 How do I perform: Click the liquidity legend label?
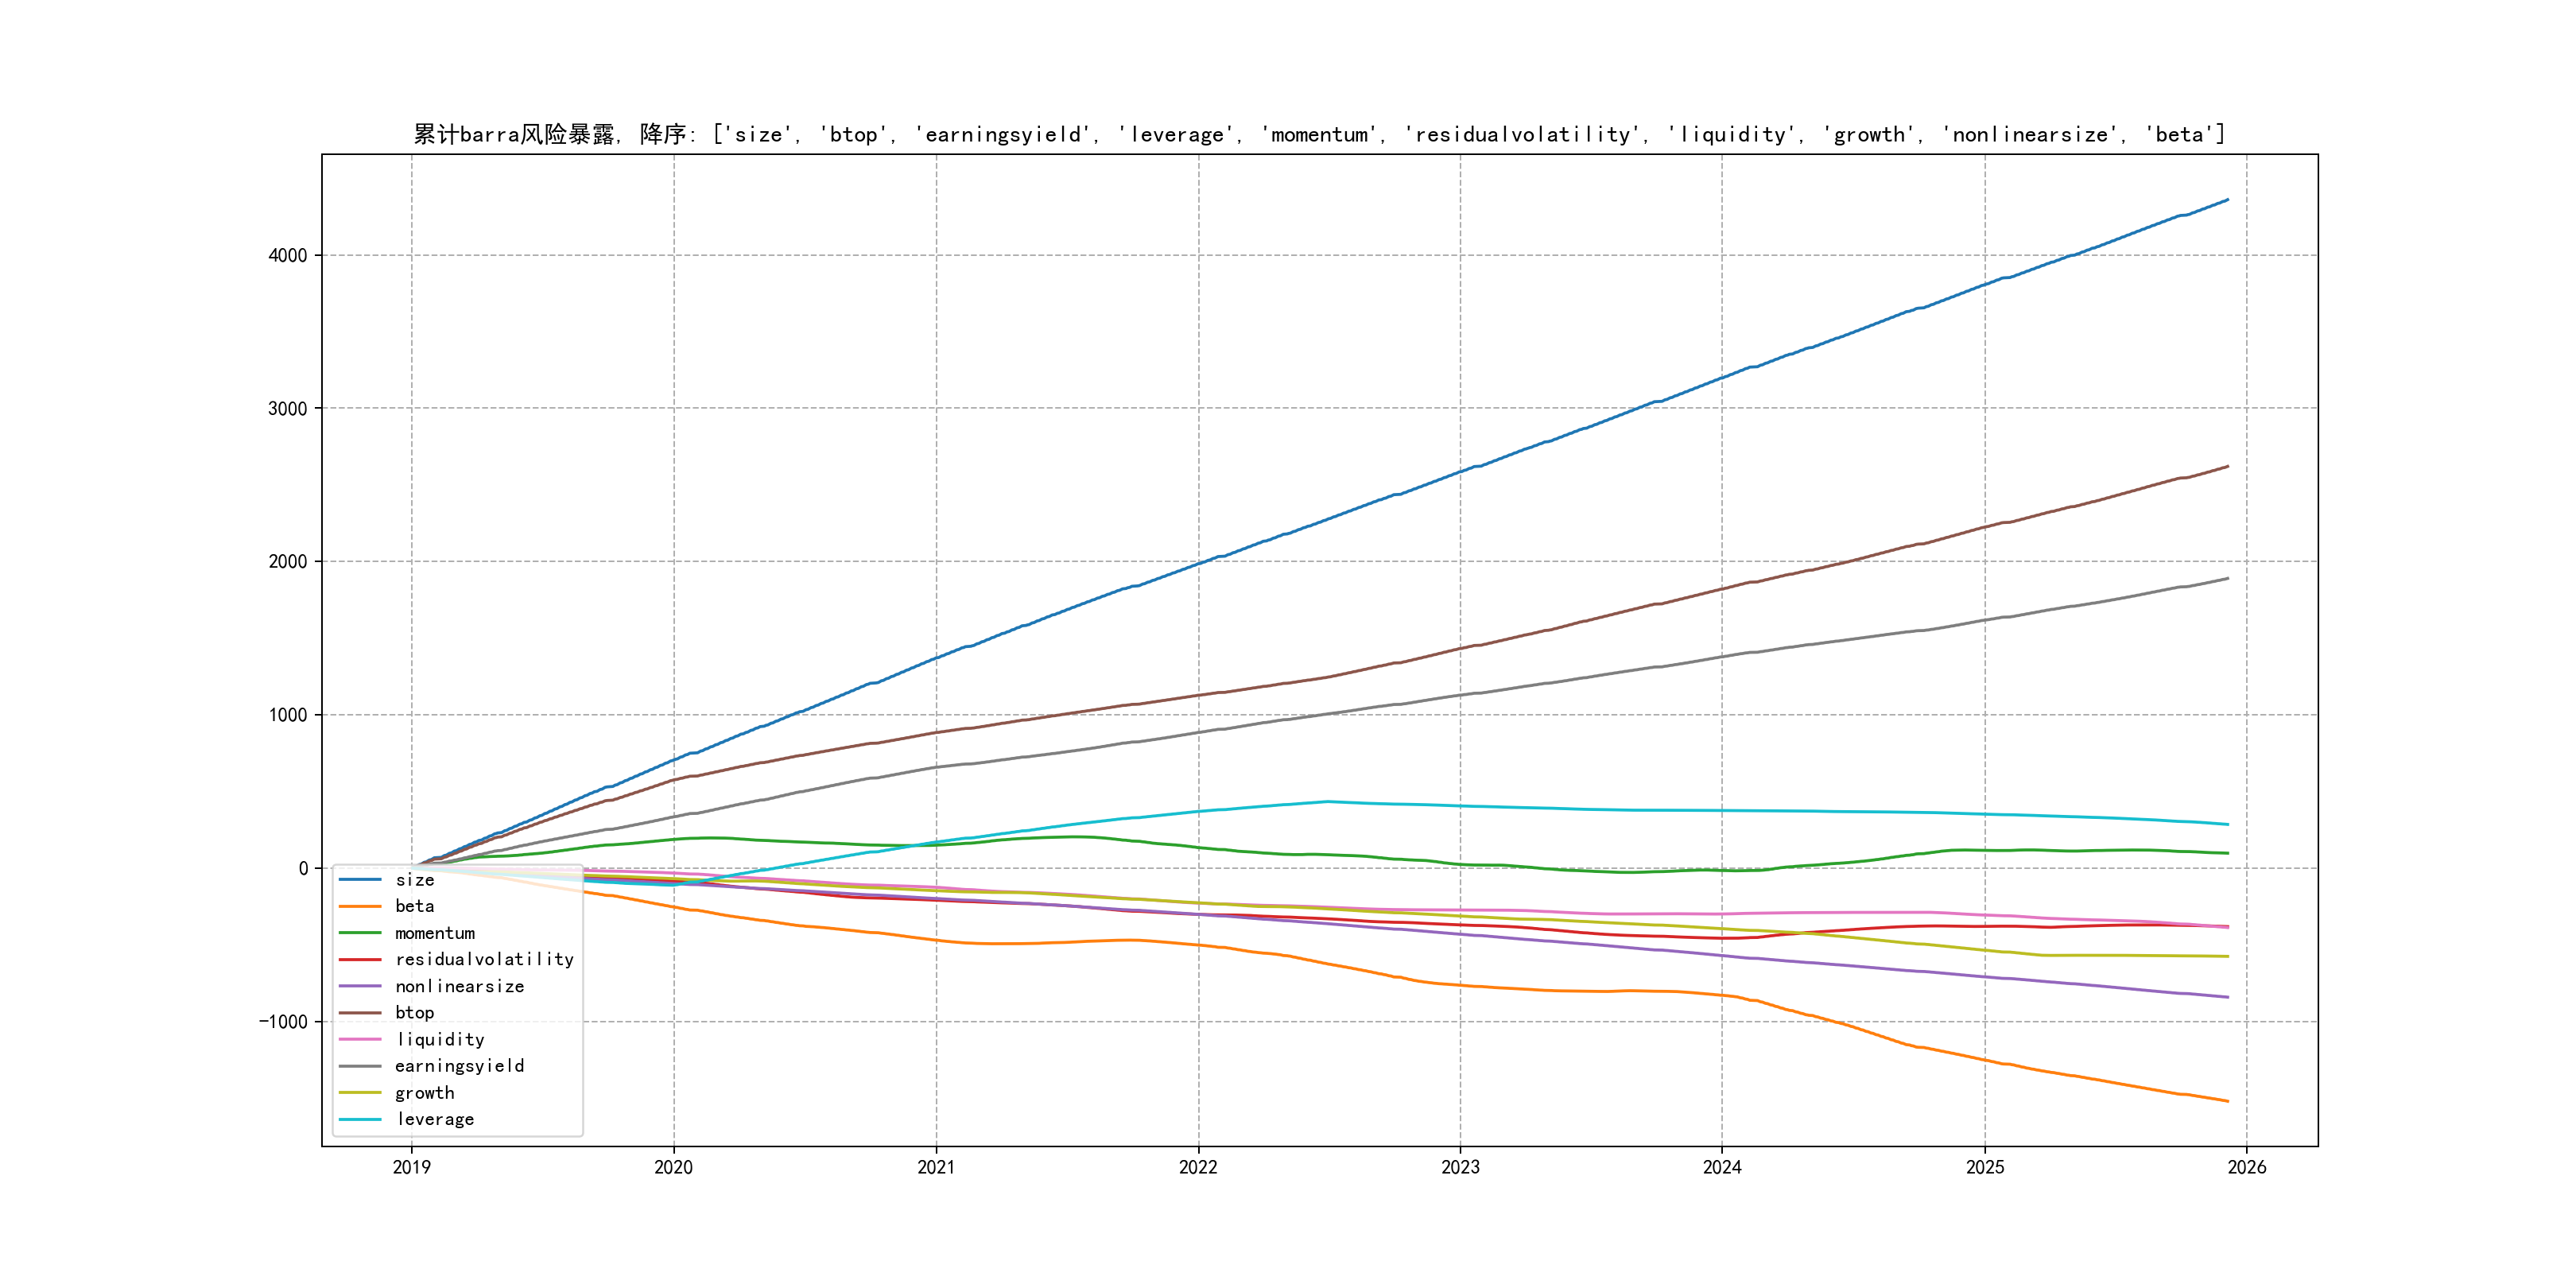click(440, 1040)
